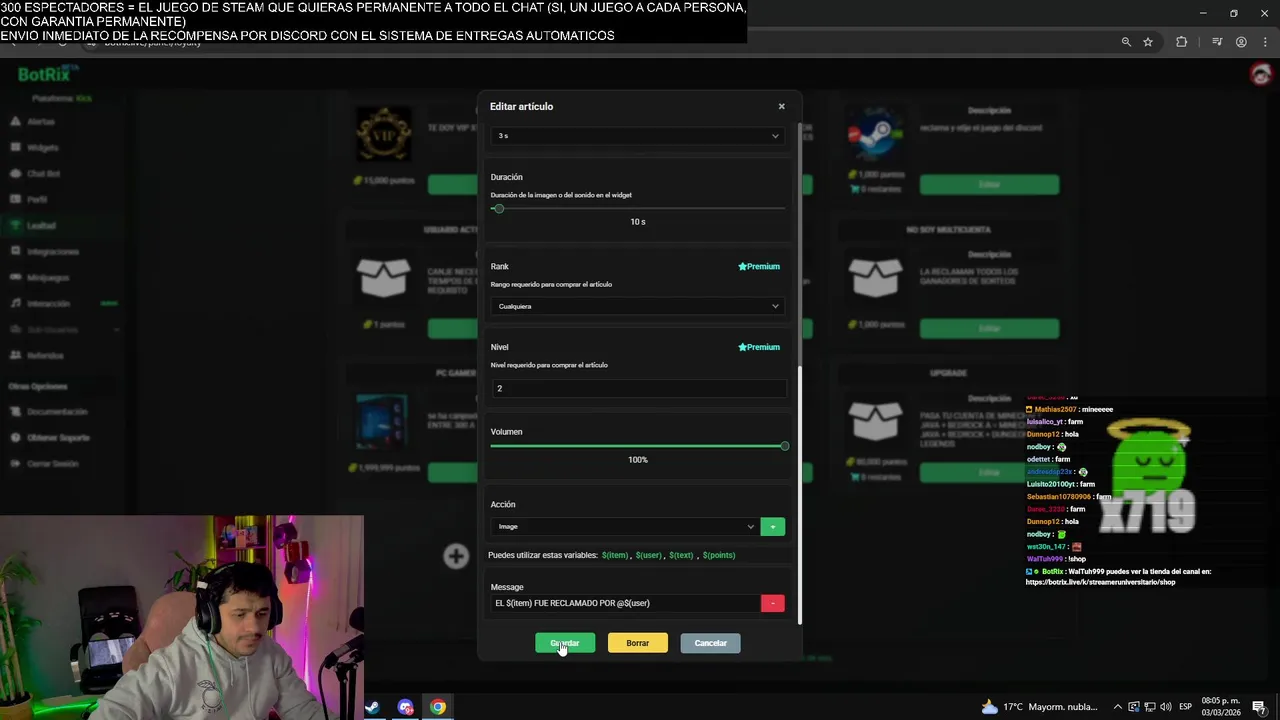Open Widgets in the BotRix sidebar

pyautogui.click(x=43, y=148)
